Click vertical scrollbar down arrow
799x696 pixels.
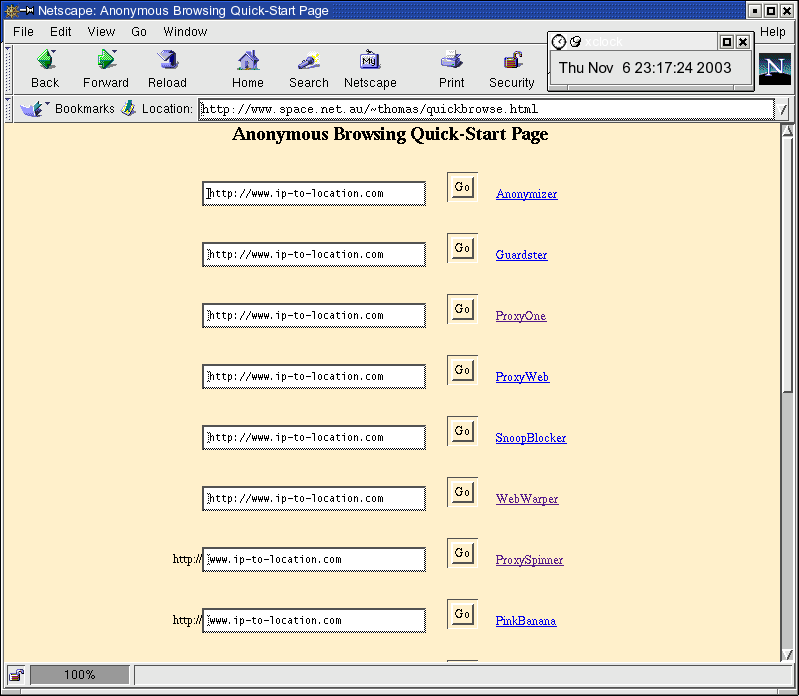pyautogui.click(x=787, y=655)
